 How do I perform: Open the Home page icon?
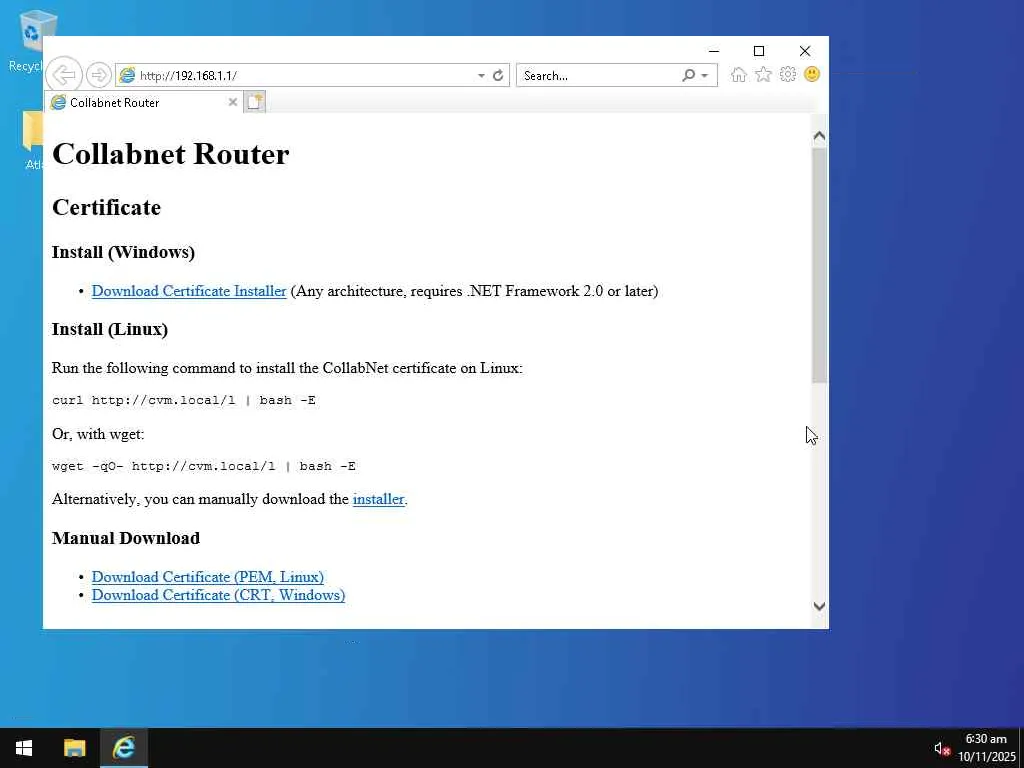(739, 74)
